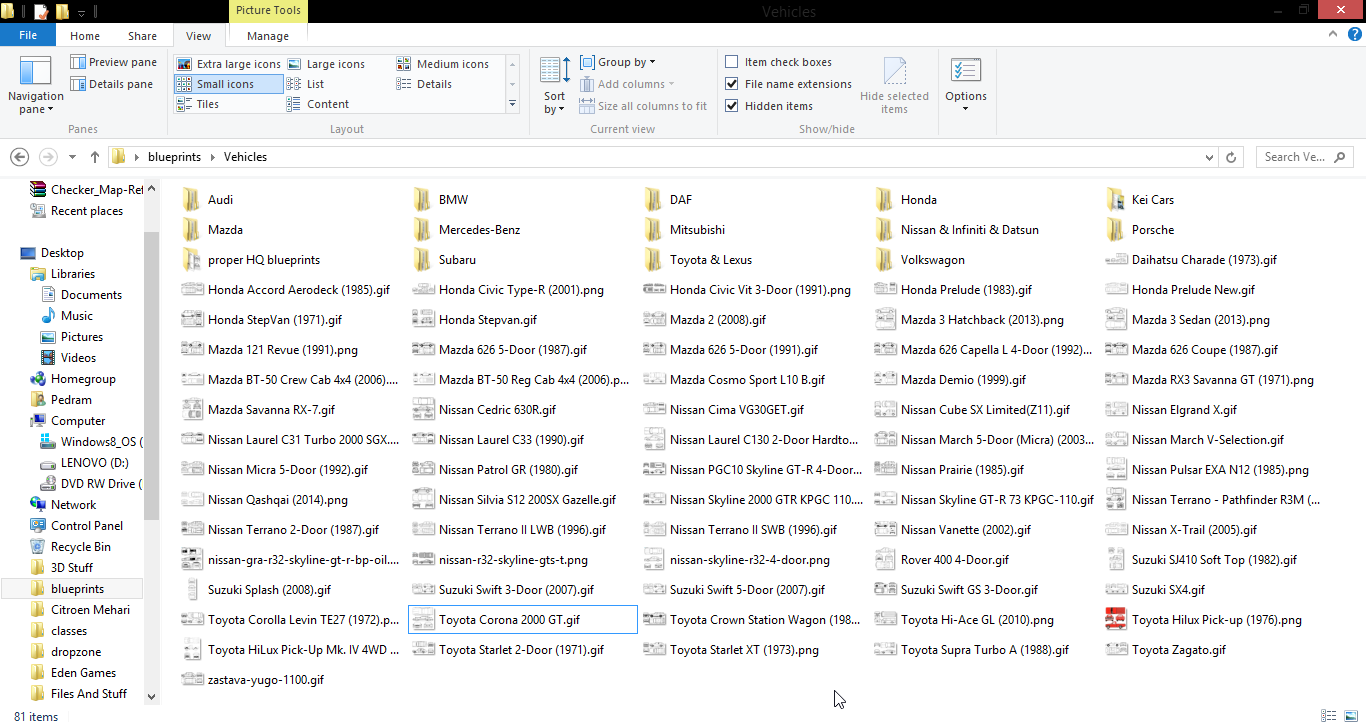The image size is (1366, 728).
Task: Switch layout to Large icons
Action: (326, 64)
